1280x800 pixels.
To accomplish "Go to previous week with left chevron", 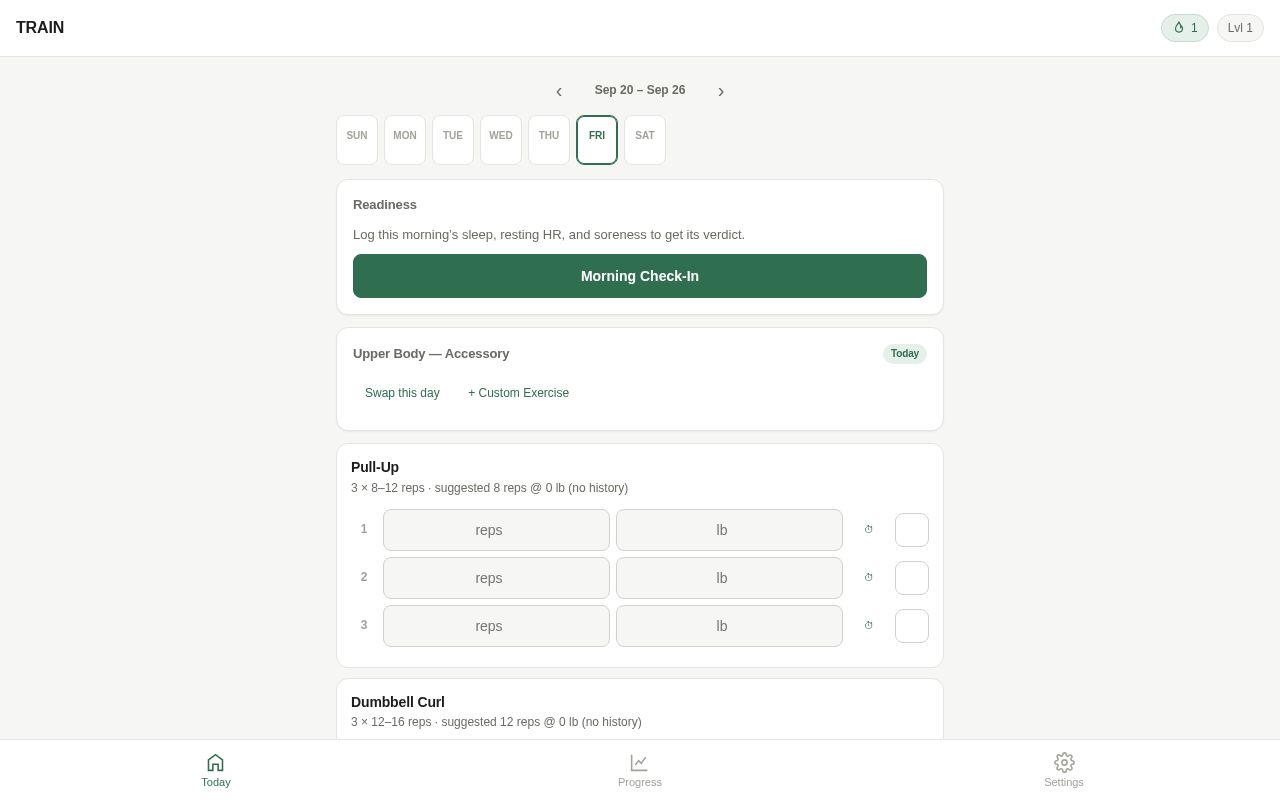I will click(559, 91).
